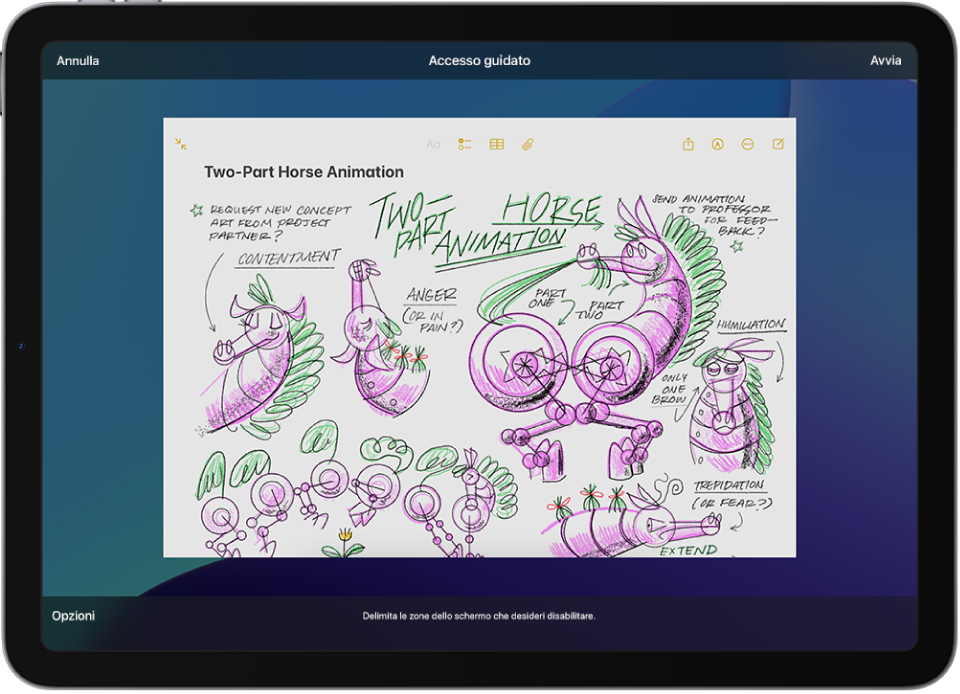Viewport: 960px width, 694px height.
Task: Tap Annulla to cancel Guided Access
Action: [x=78, y=61]
